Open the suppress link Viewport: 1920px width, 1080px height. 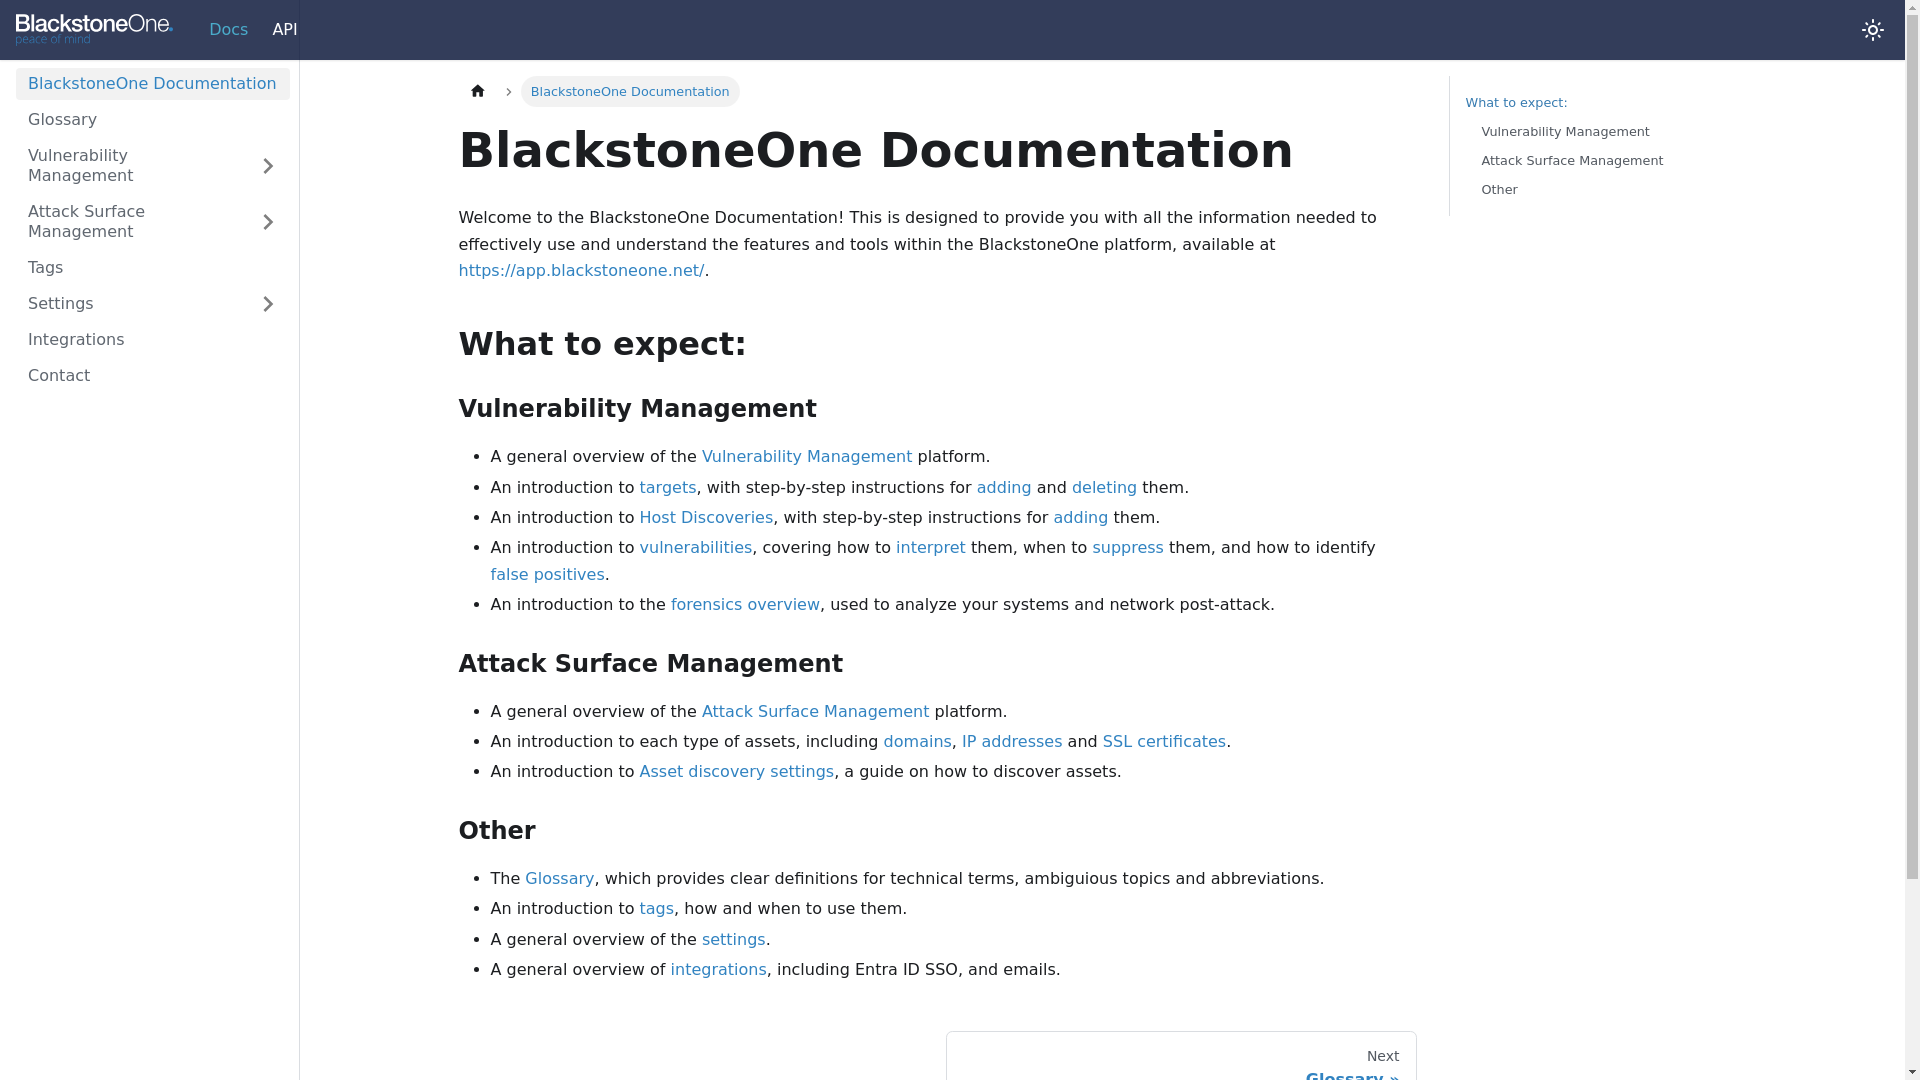pos(1128,548)
